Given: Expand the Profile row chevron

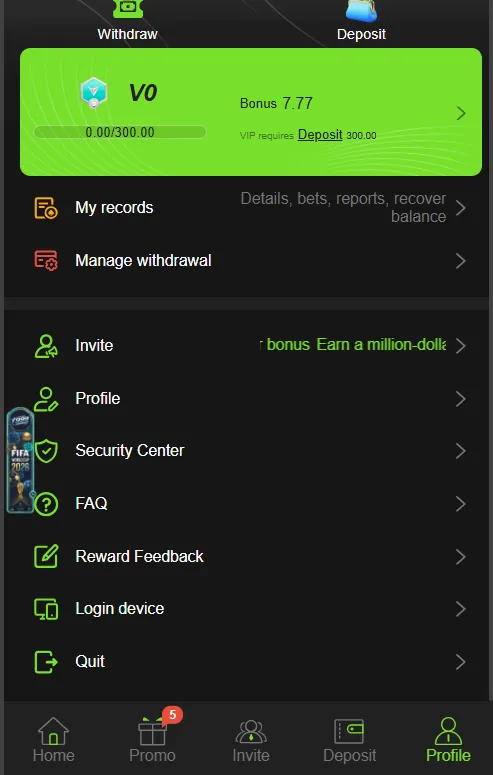Looking at the screenshot, I should [x=461, y=399].
